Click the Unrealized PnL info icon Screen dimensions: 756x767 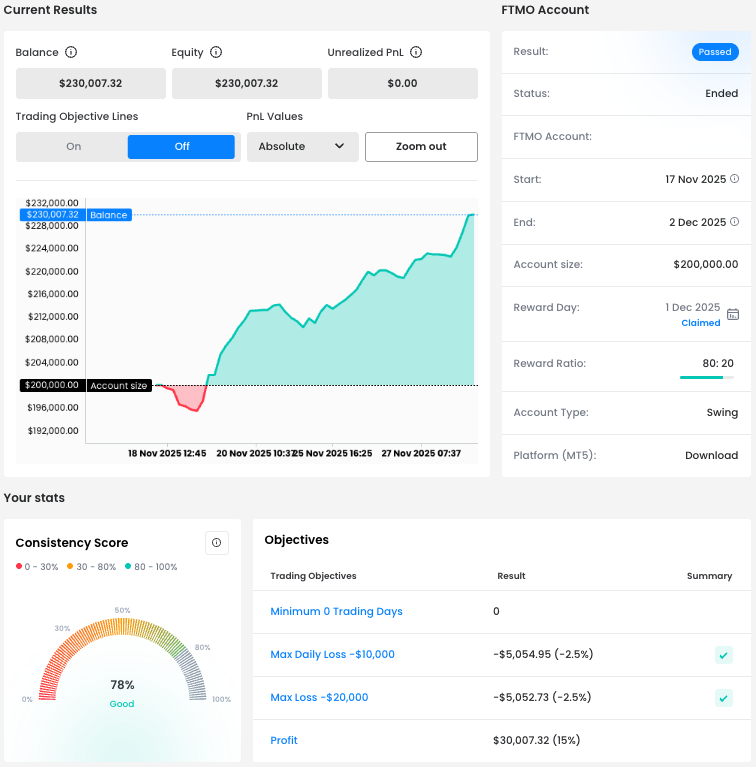pyautogui.click(x=416, y=53)
